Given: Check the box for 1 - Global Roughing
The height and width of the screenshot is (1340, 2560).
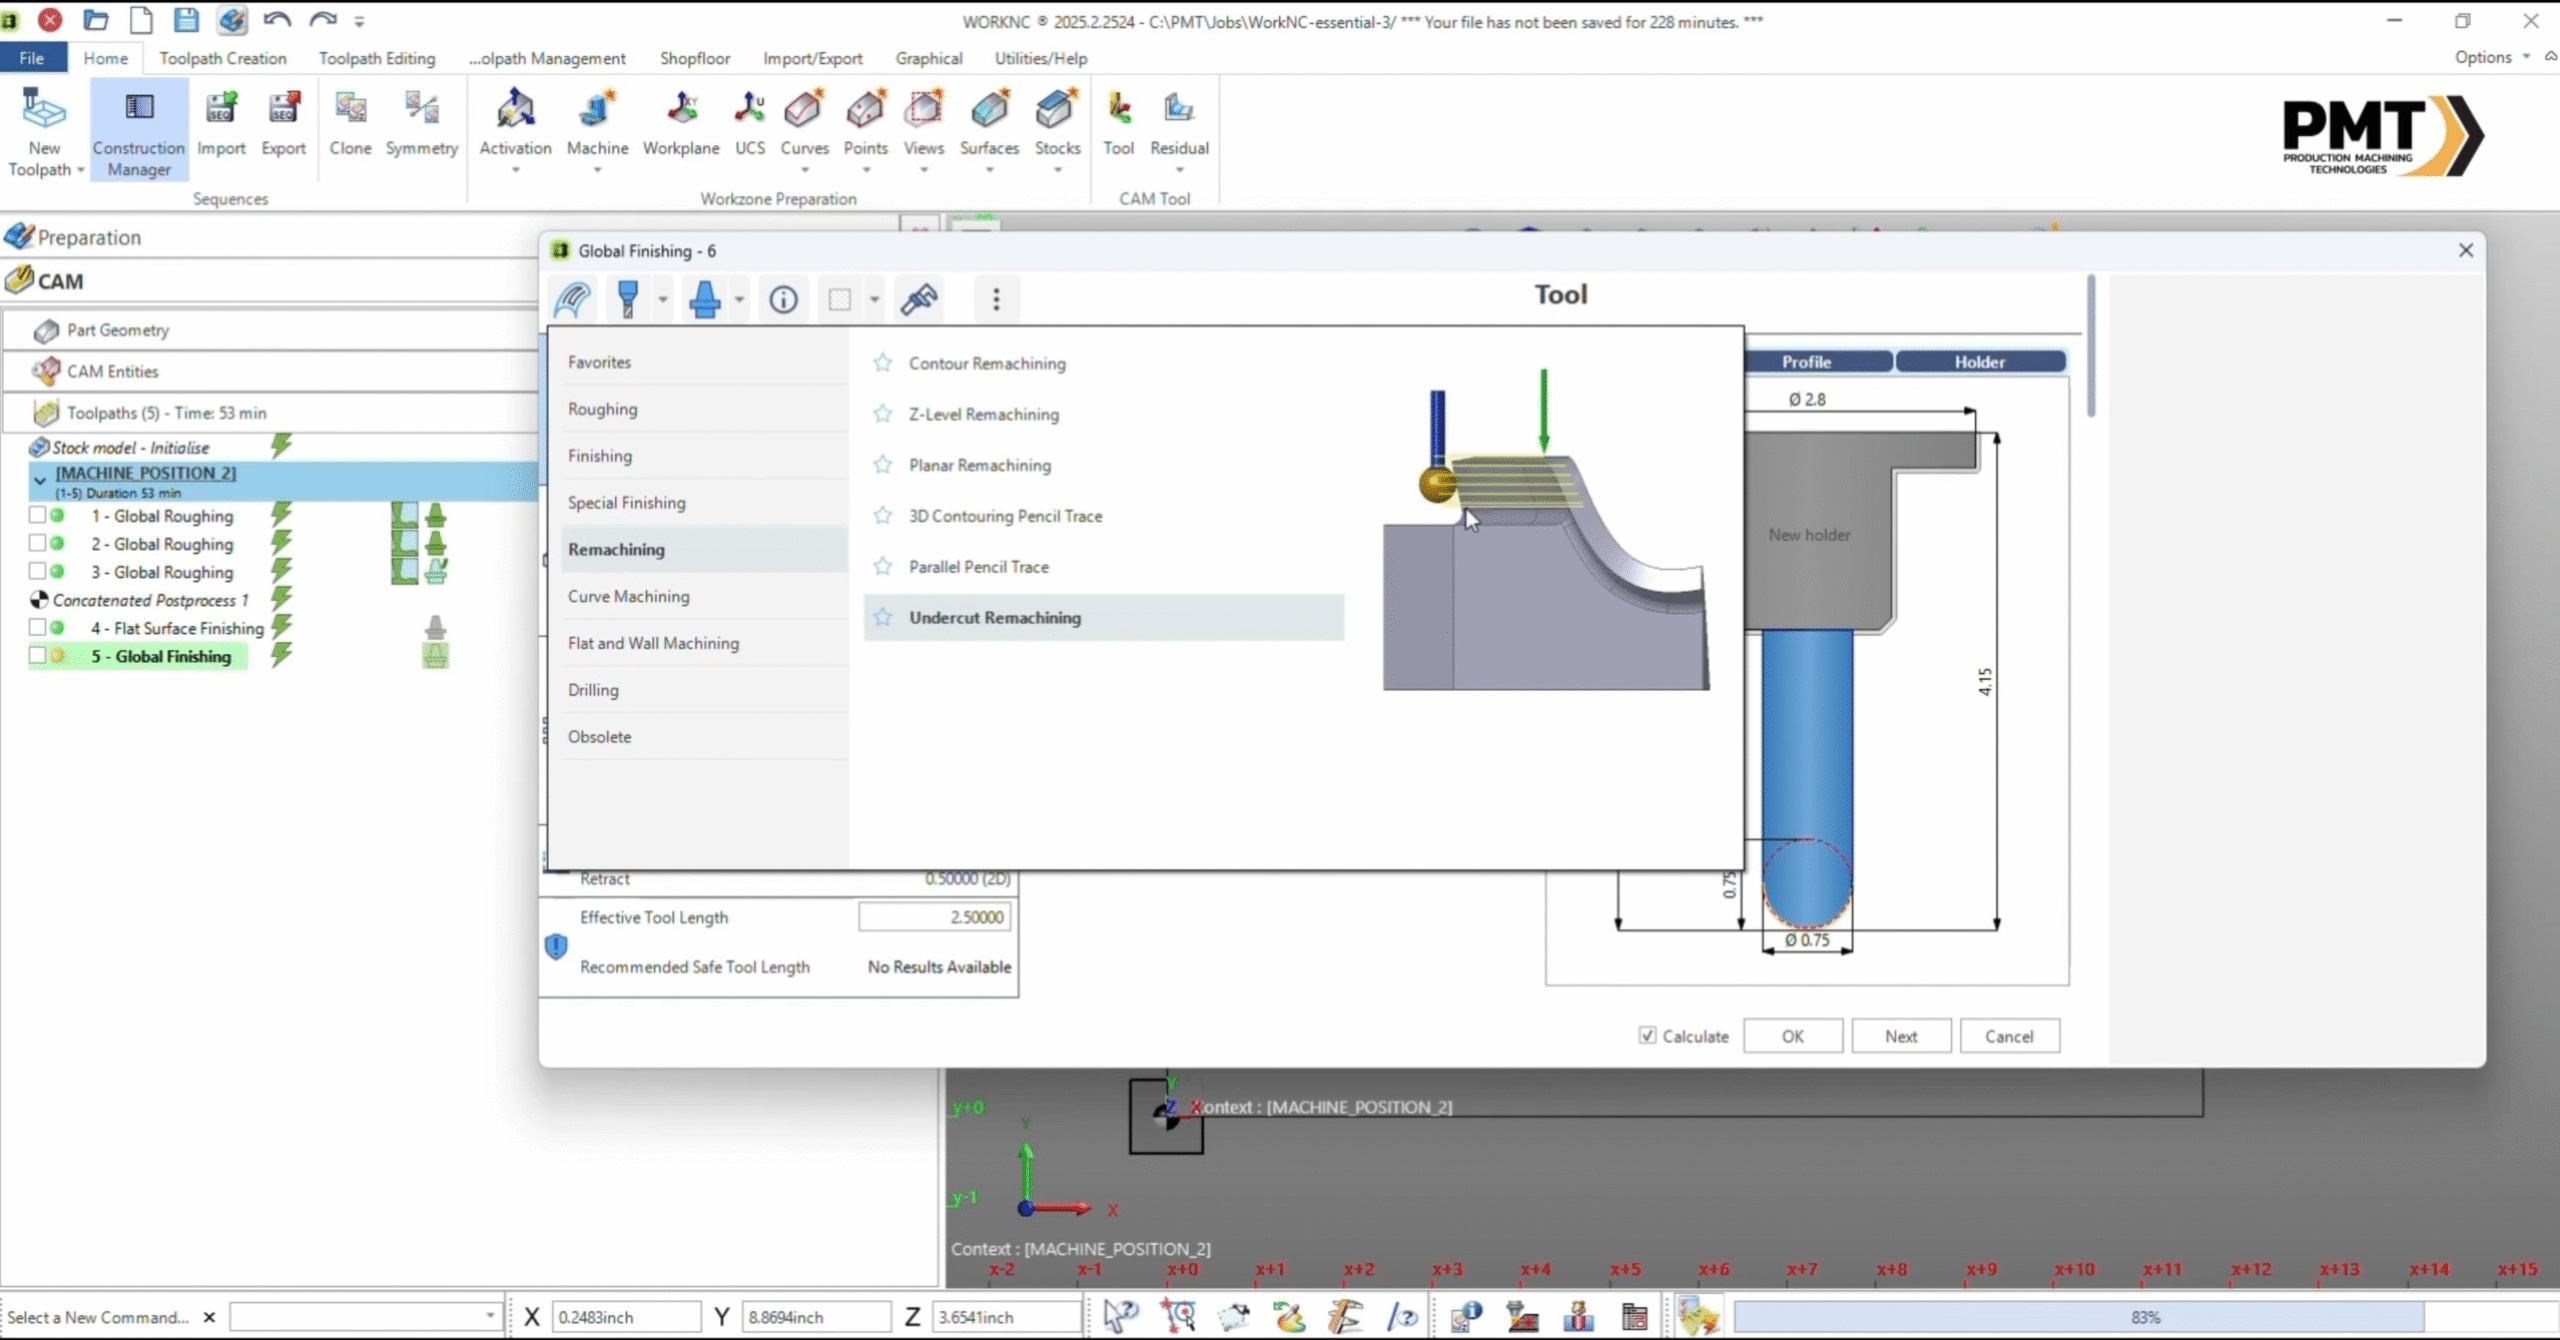Looking at the screenshot, I should (x=37, y=515).
